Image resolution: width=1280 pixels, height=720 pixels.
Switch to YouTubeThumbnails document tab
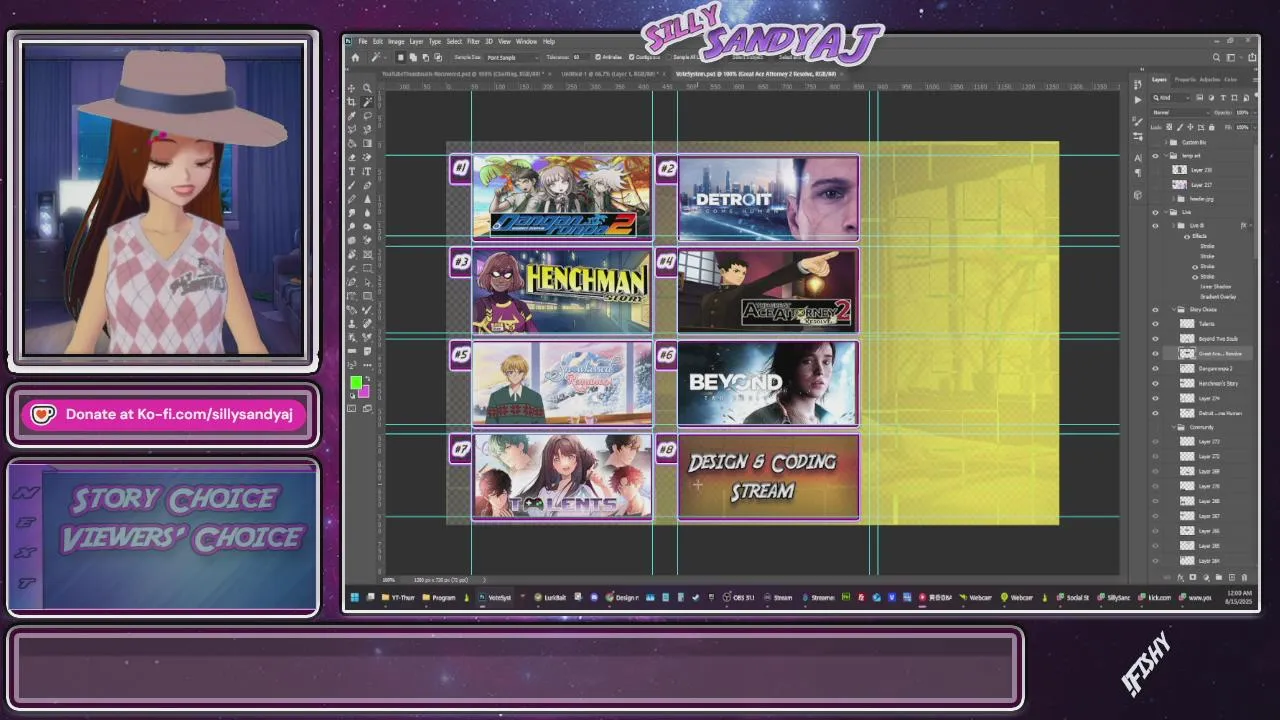pyautogui.click(x=463, y=74)
